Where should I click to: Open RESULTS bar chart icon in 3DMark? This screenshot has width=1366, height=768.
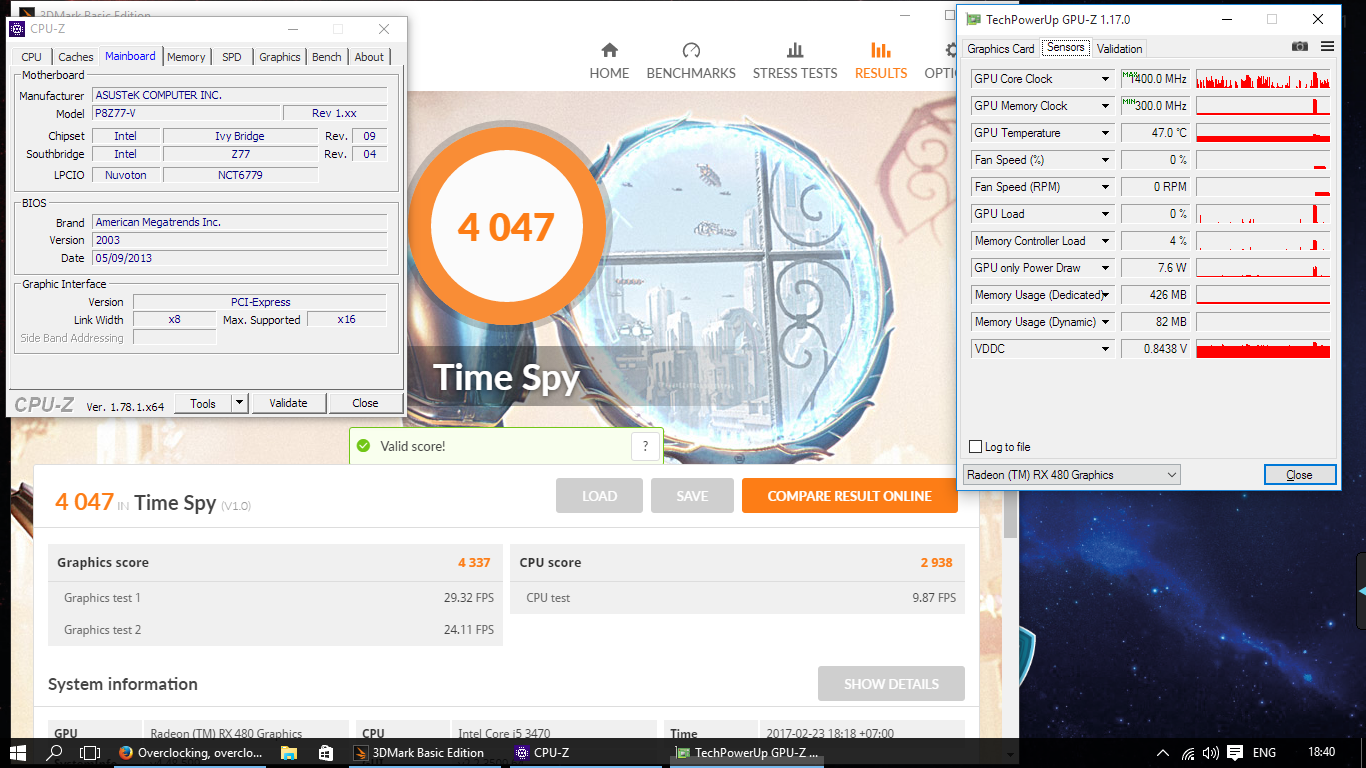880,50
